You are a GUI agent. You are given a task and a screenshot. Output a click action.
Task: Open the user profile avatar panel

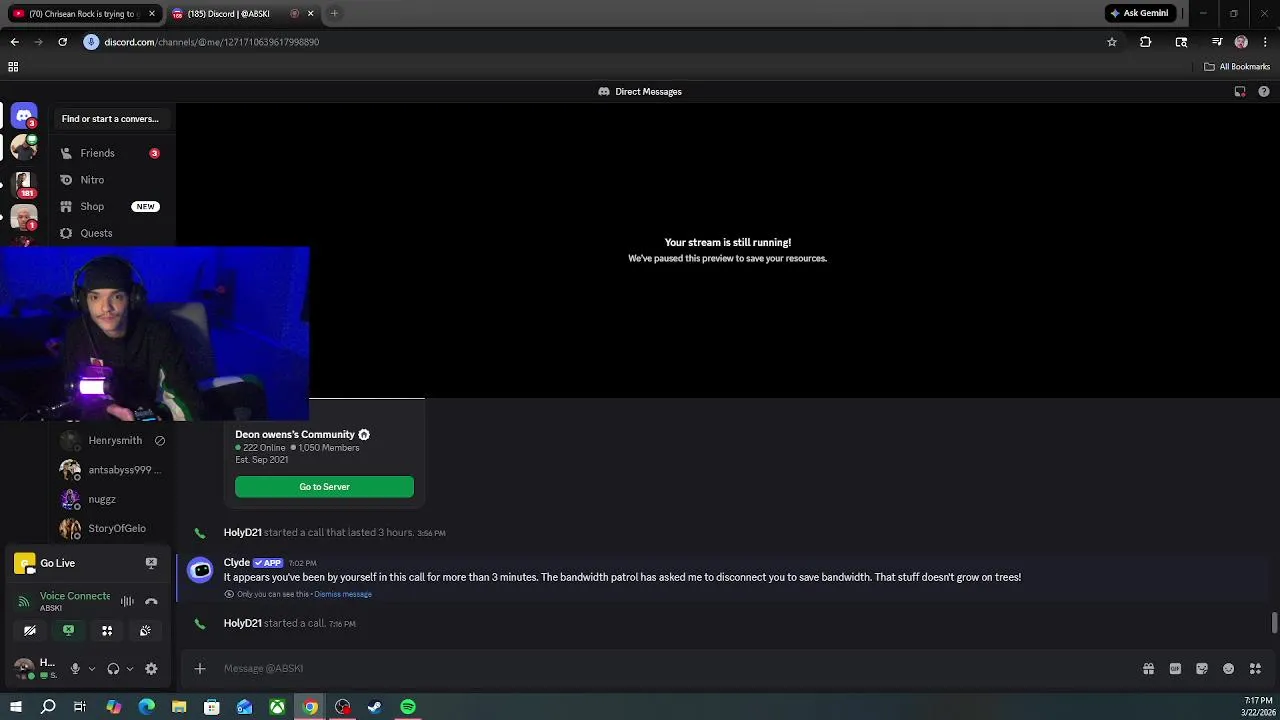tap(24, 668)
